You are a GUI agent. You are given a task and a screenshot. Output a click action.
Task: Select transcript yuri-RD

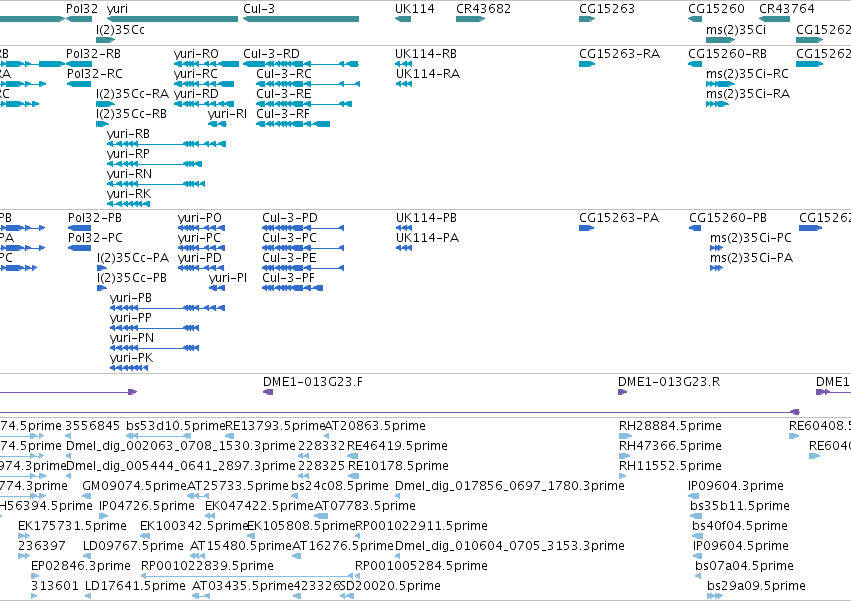(196, 94)
